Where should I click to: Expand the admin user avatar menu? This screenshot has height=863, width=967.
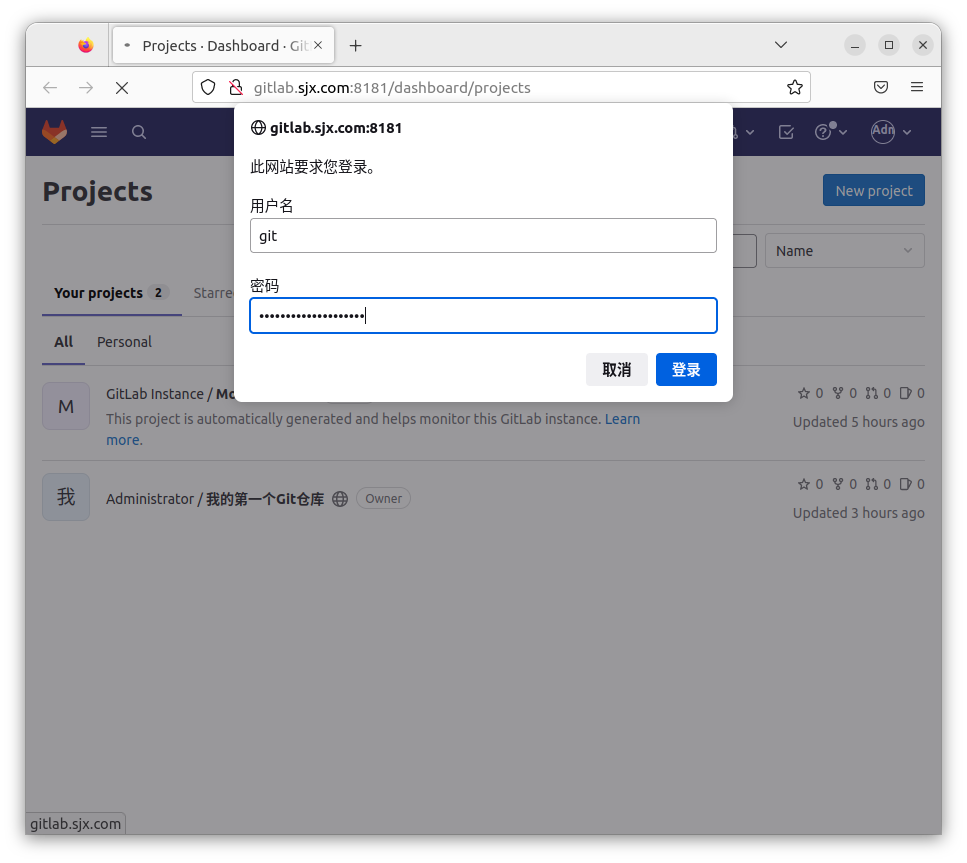[891, 132]
